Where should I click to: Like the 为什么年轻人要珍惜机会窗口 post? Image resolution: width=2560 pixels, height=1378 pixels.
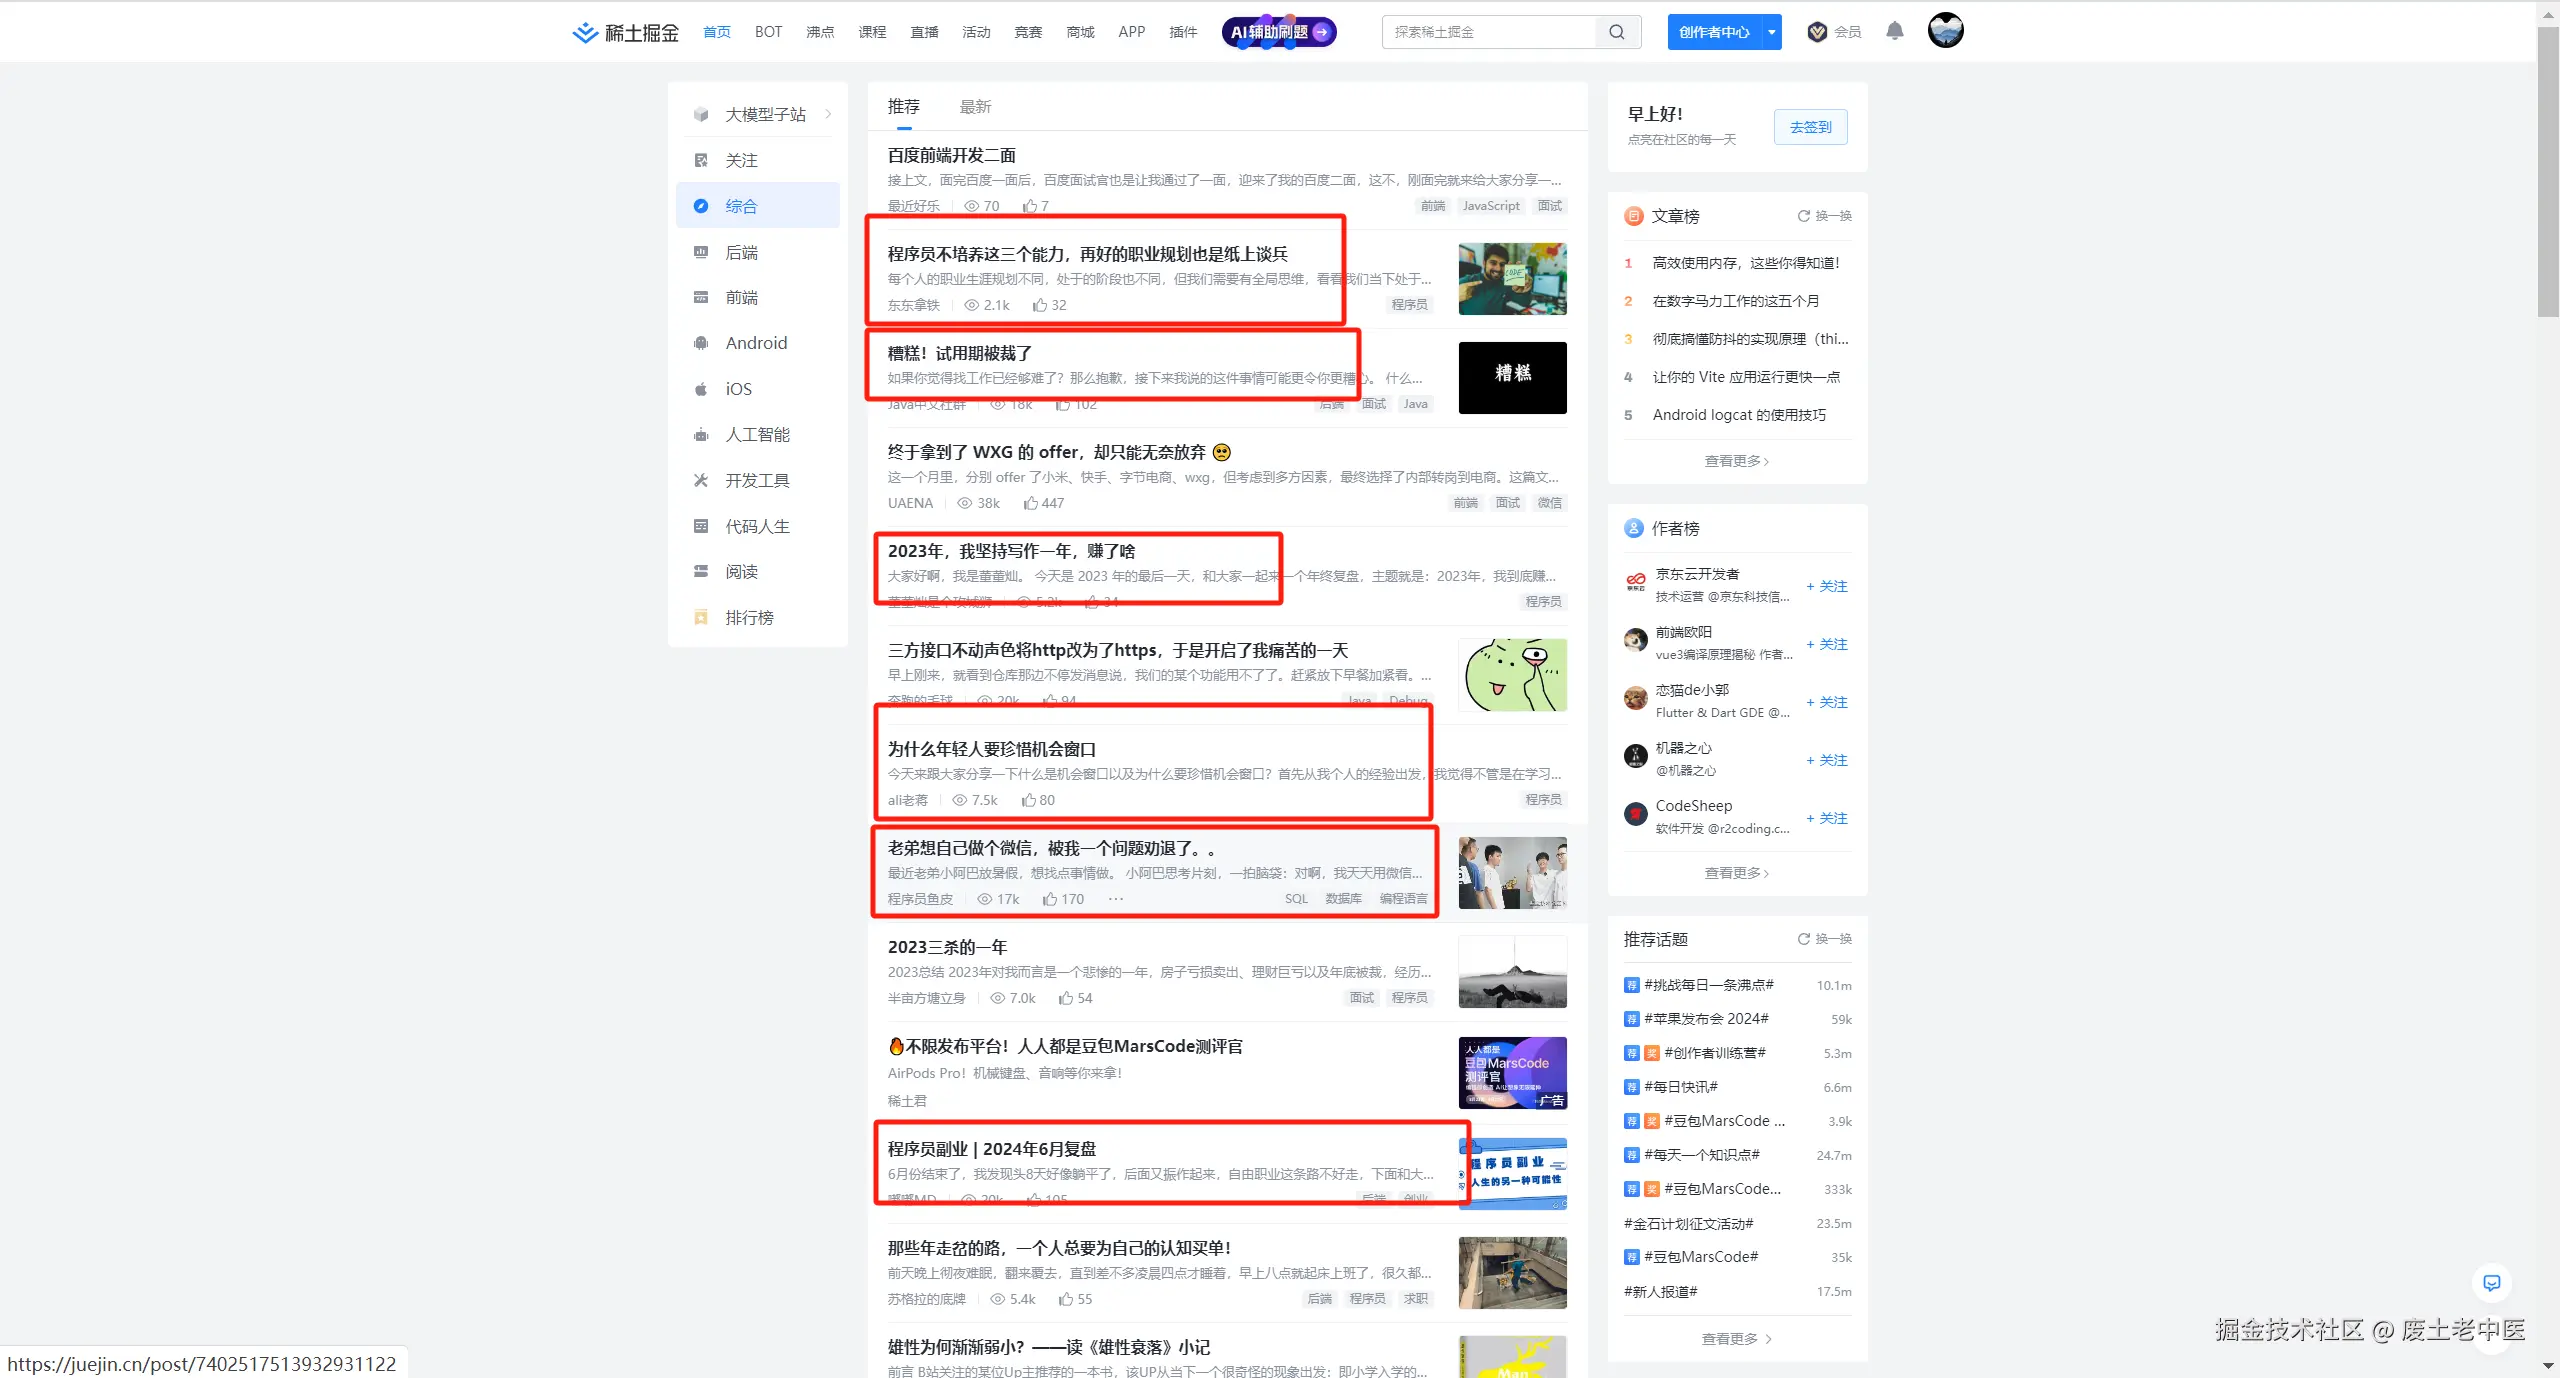1029,800
